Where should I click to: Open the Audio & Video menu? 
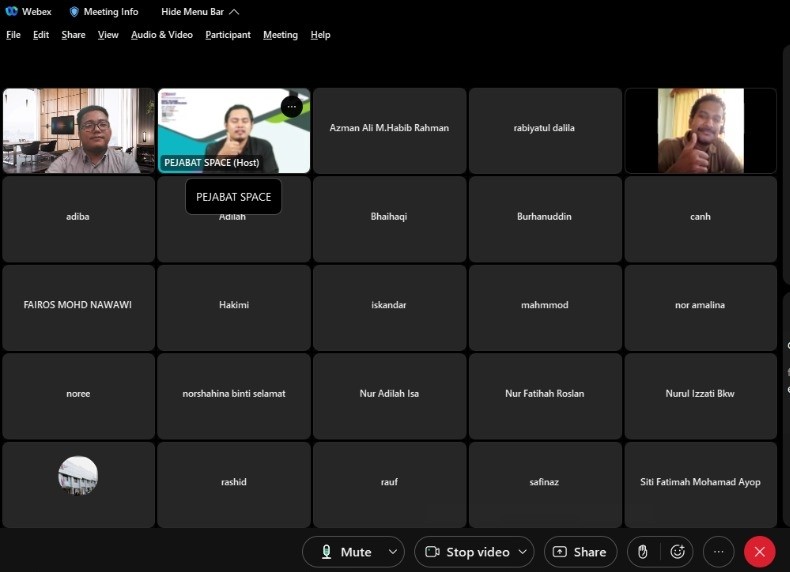(161, 35)
